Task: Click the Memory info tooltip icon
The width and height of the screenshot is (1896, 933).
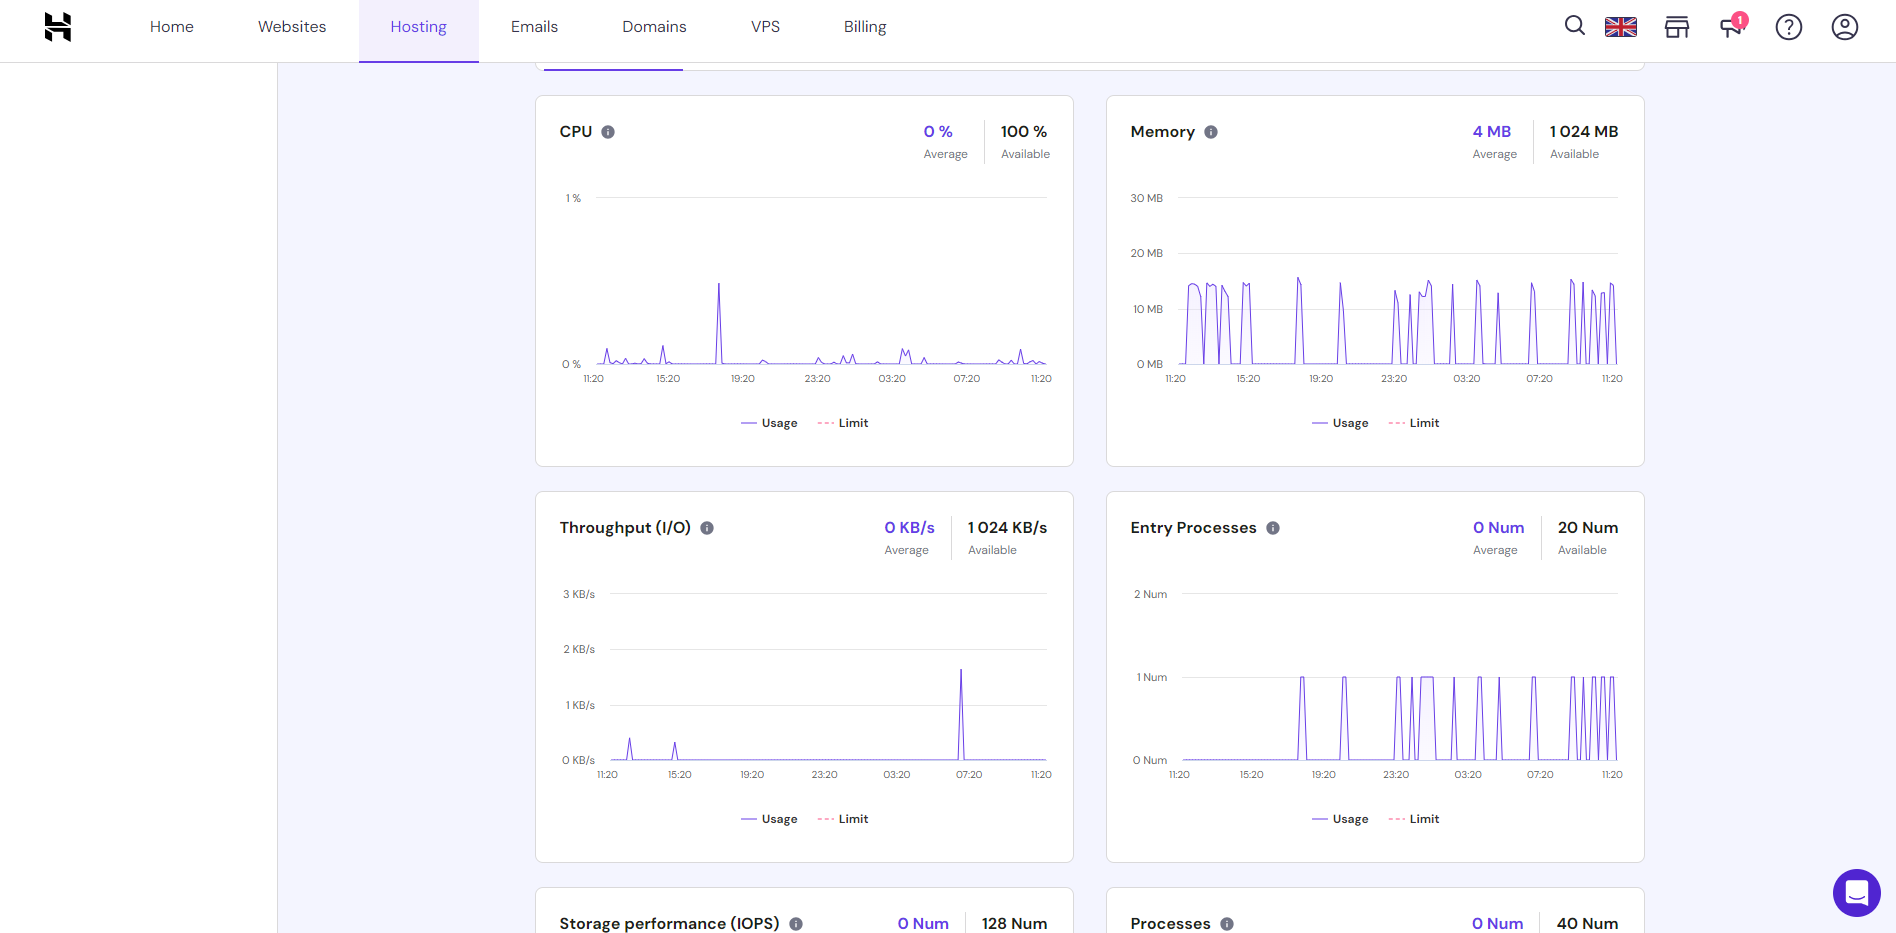Action: click(1211, 131)
